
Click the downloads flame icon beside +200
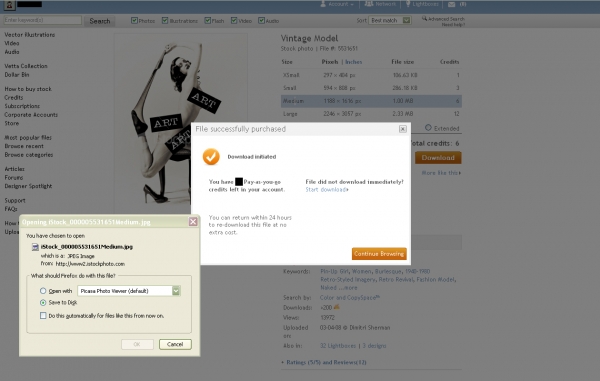click(x=336, y=307)
